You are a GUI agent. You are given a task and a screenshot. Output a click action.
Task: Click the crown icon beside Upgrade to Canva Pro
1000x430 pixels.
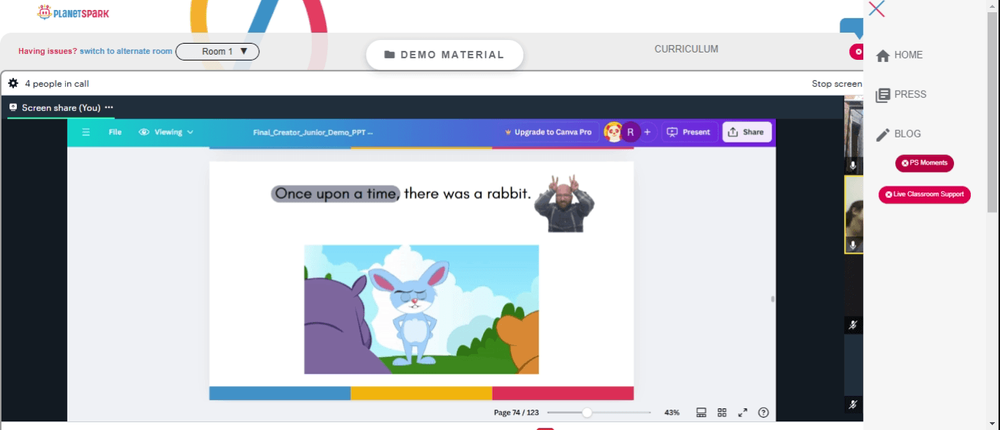click(x=508, y=132)
